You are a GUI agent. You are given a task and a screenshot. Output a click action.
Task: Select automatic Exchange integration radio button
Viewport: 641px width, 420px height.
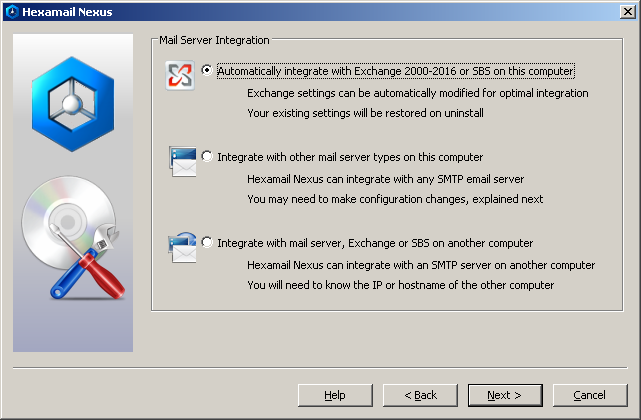coord(207,70)
